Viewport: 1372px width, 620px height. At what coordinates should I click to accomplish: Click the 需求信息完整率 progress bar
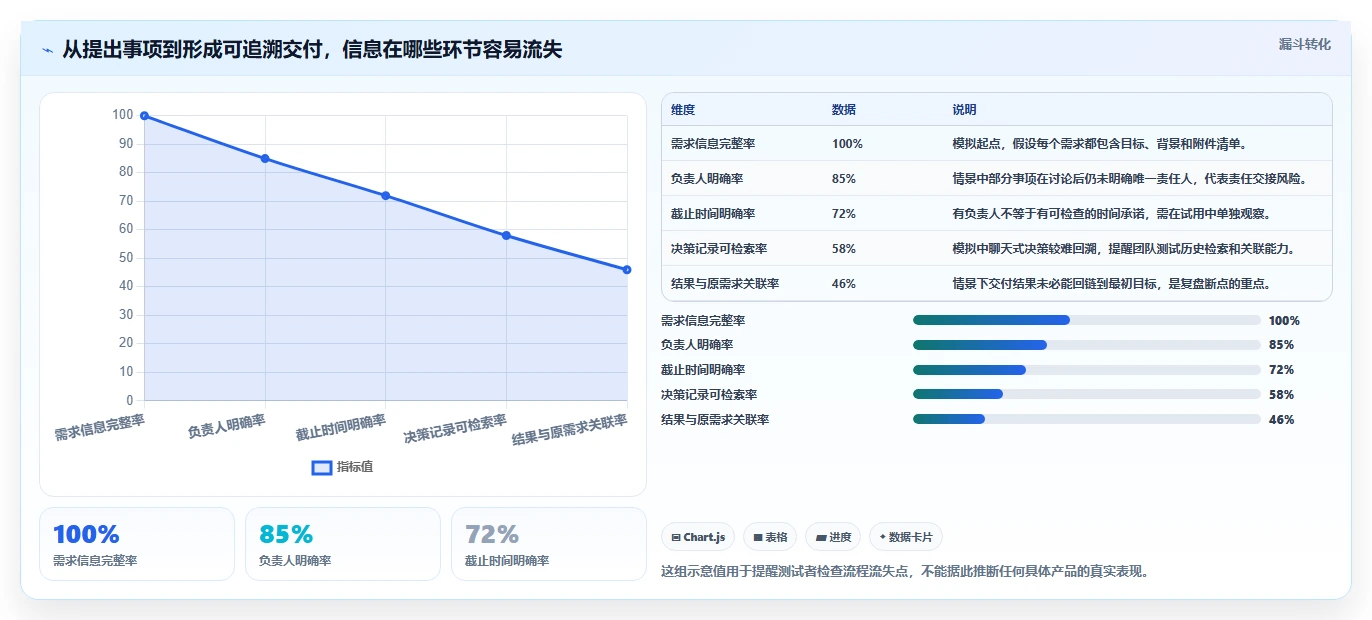1086,320
